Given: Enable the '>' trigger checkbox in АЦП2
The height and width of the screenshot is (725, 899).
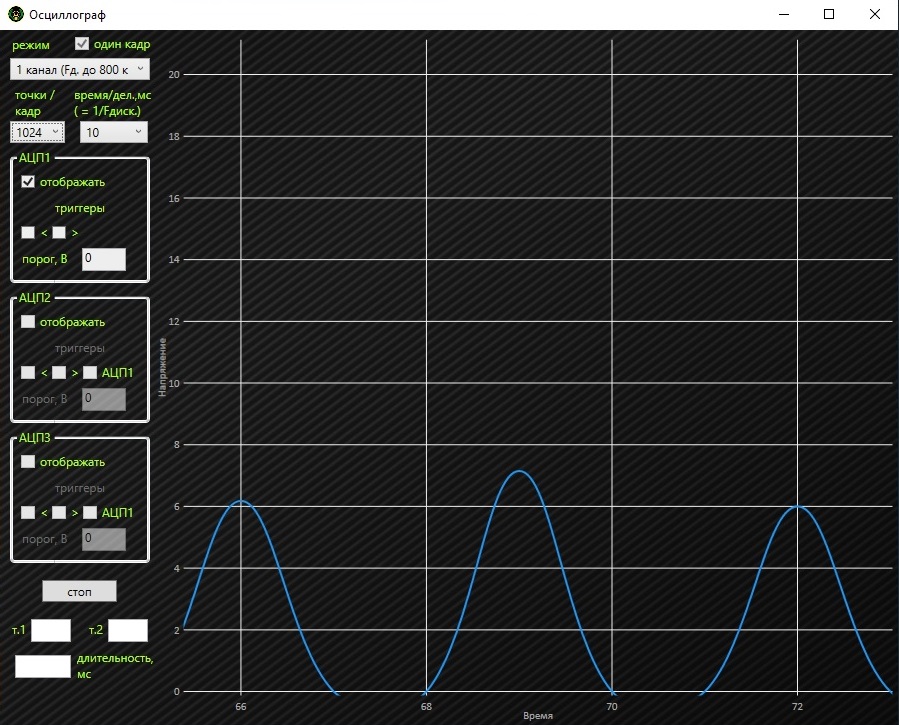Looking at the screenshot, I should tap(59, 373).
